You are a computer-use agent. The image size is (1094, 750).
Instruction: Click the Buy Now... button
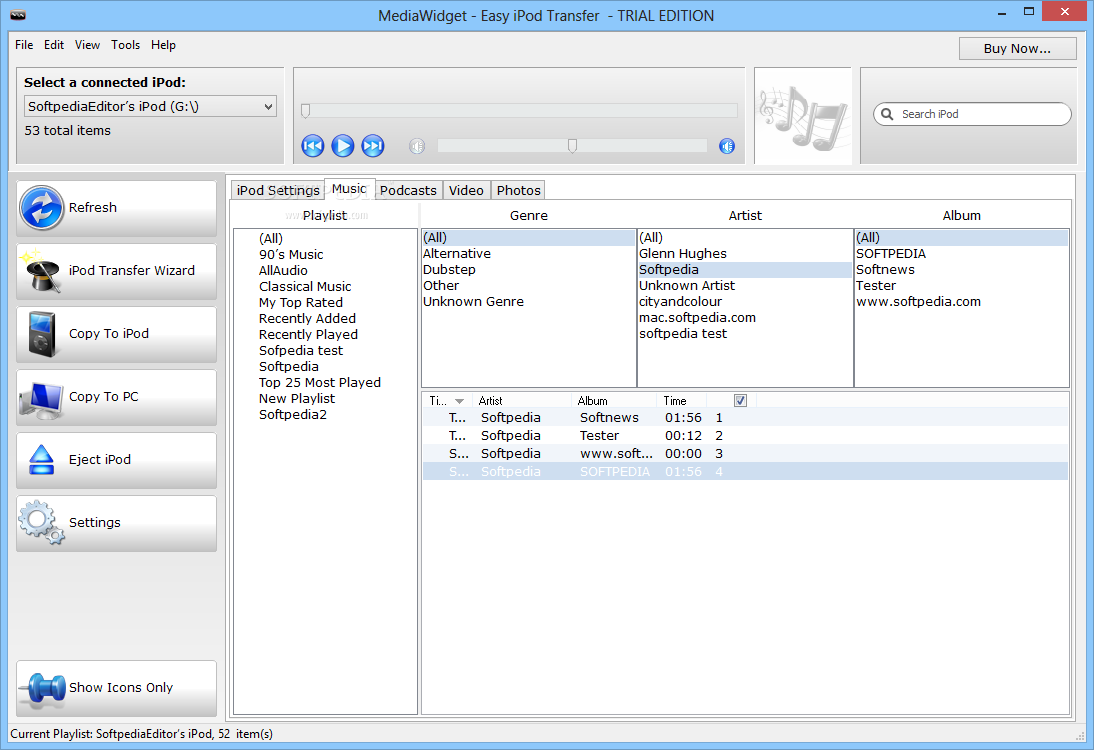1017,48
